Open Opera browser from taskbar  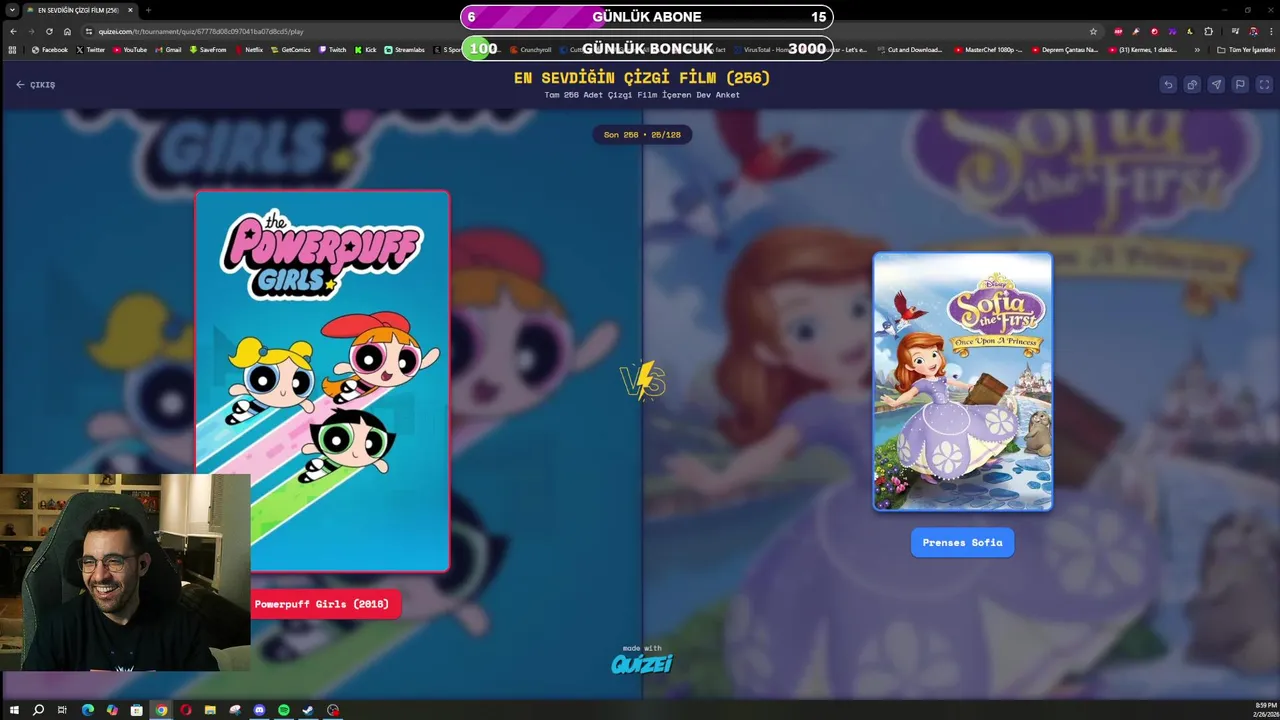coord(186,710)
